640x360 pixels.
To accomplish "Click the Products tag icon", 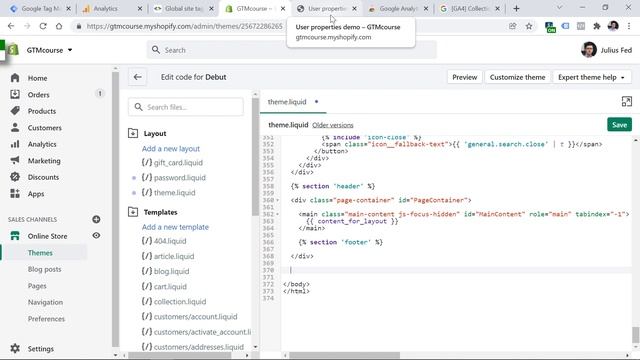I will click(15, 111).
